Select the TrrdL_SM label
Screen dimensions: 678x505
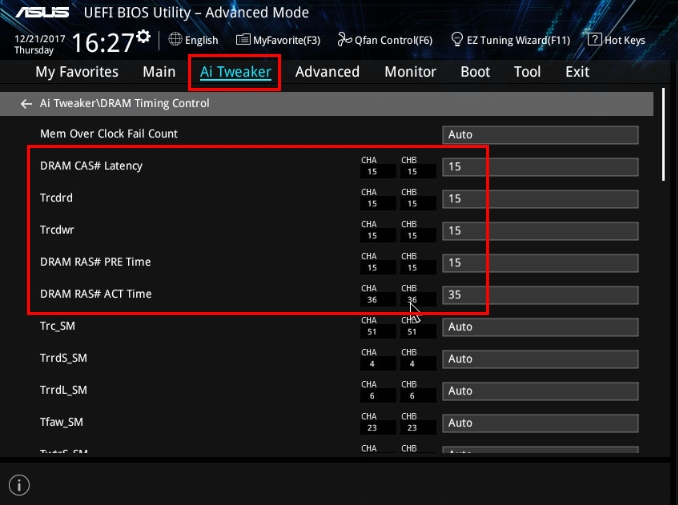pos(64,390)
